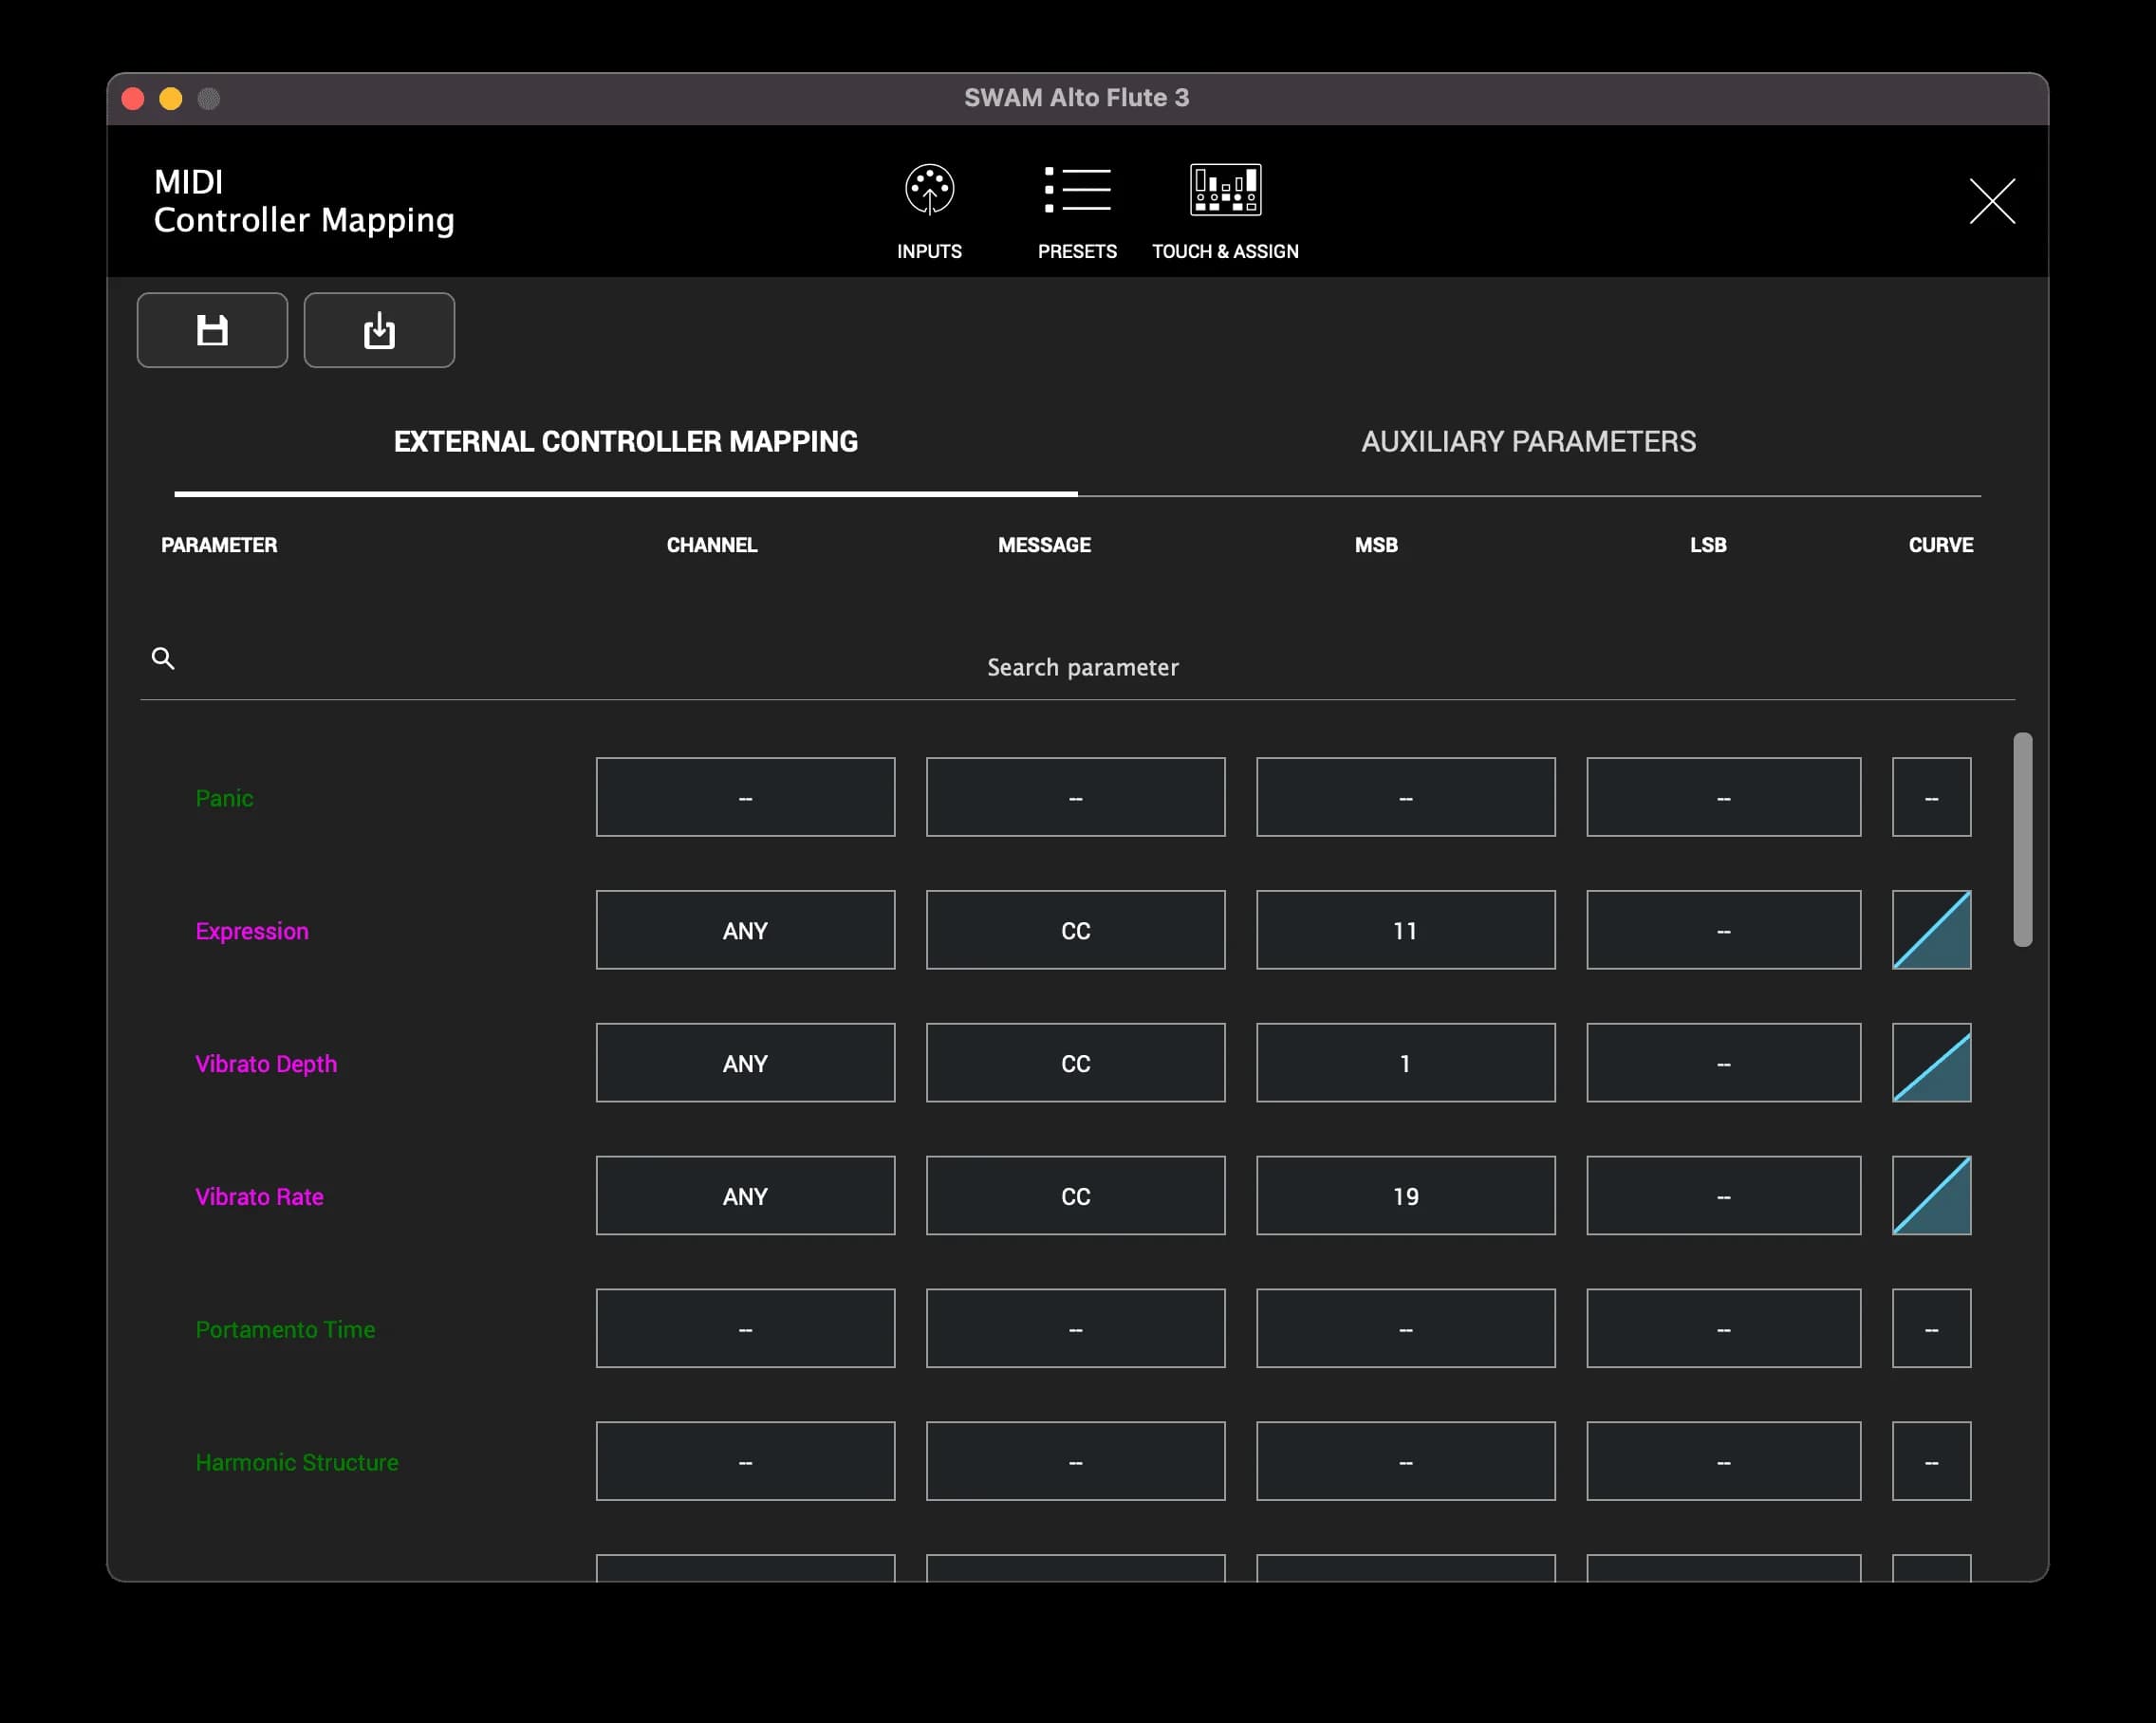Open the Portamento Time message dropdown
Image resolution: width=2156 pixels, height=1723 pixels.
pos(1075,1329)
